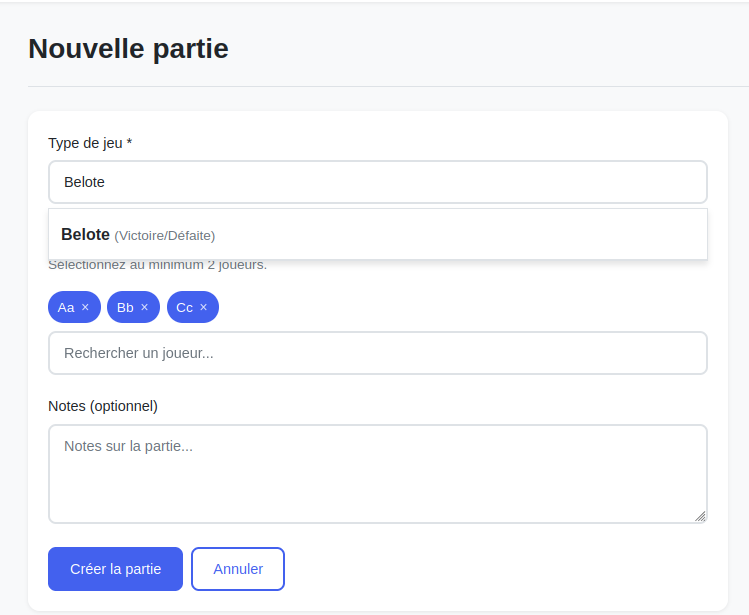749x615 pixels.
Task: Click the Notes (optionnel) label
Action: (x=103, y=406)
